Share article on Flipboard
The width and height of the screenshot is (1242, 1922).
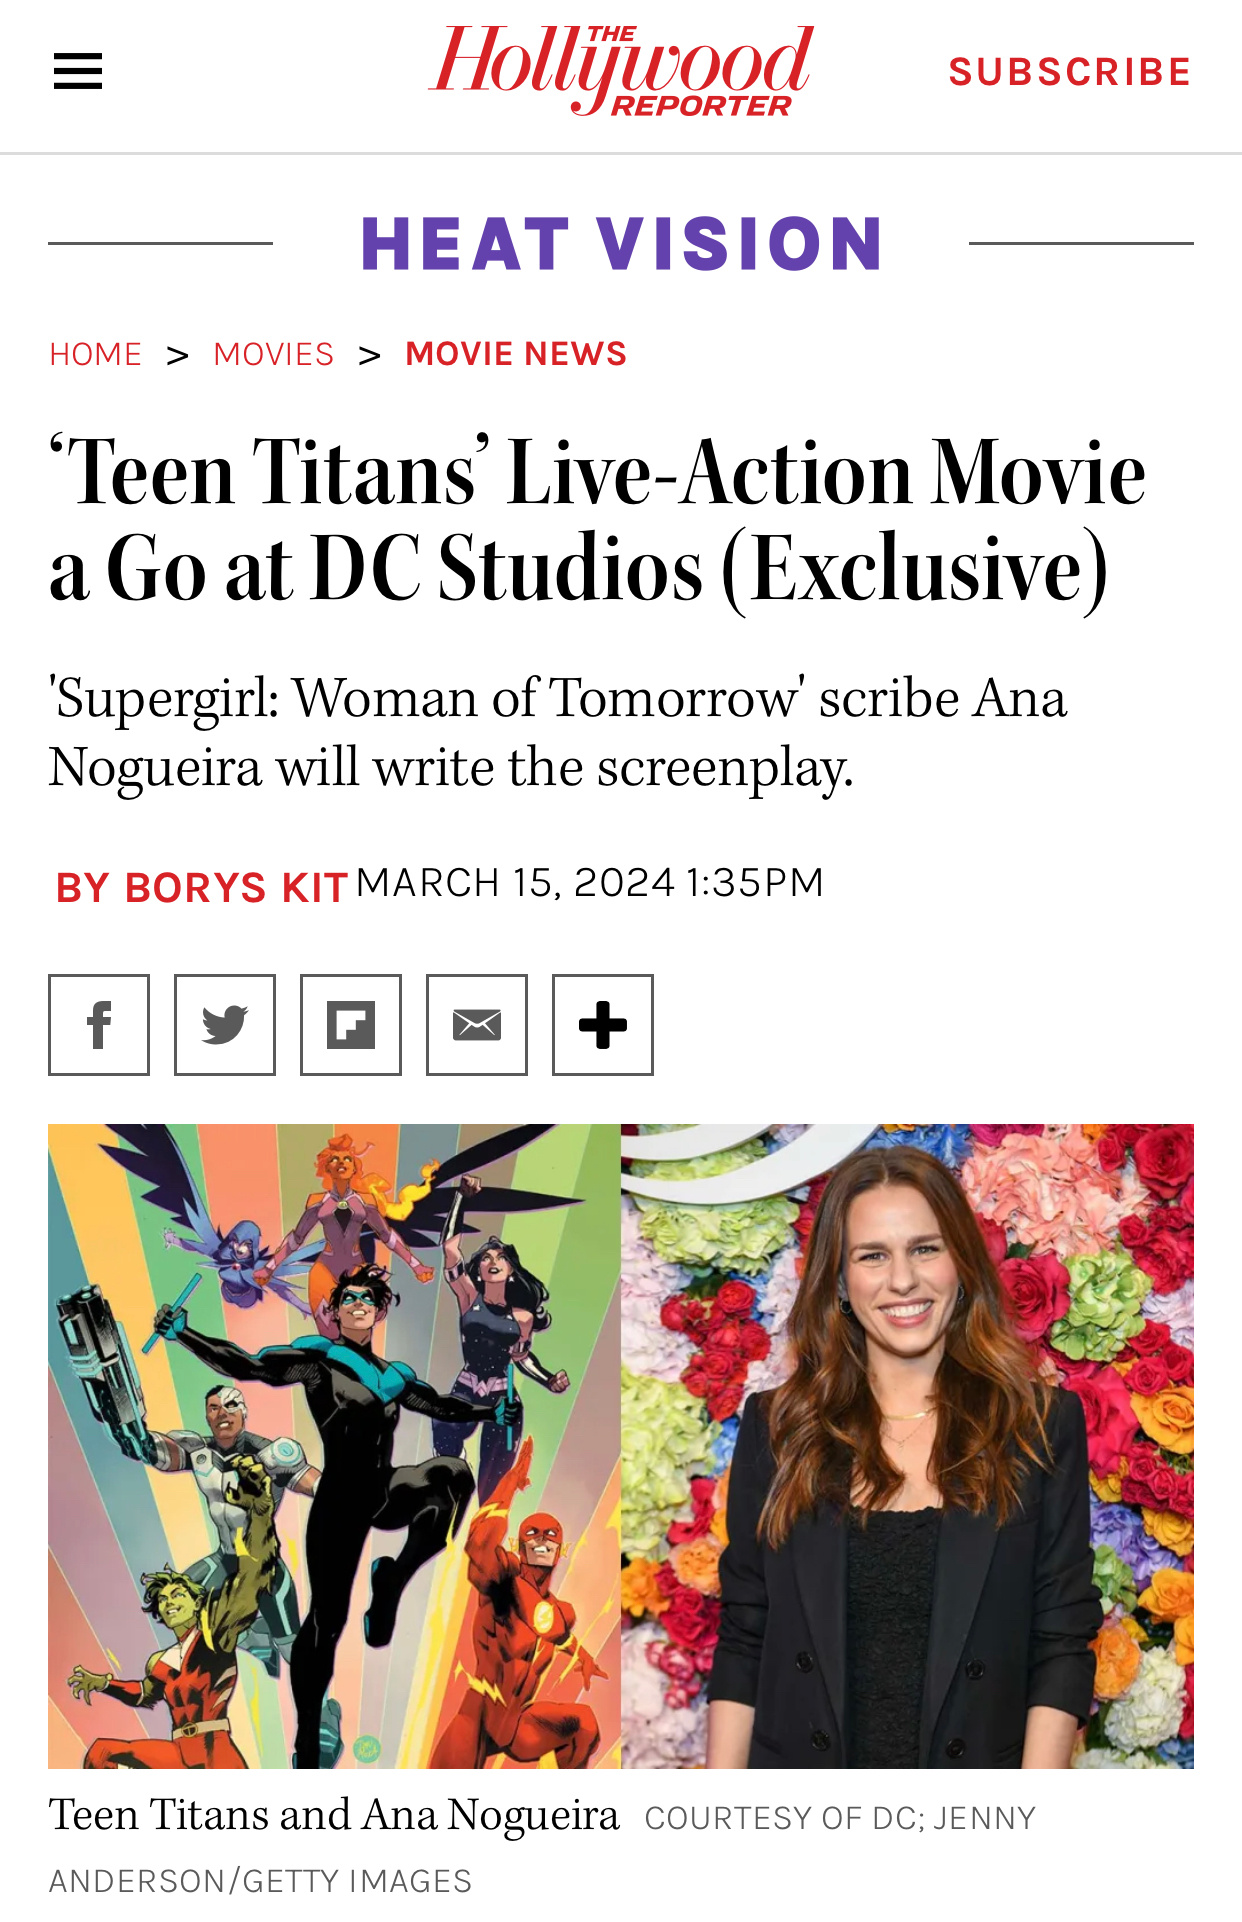[351, 1025]
